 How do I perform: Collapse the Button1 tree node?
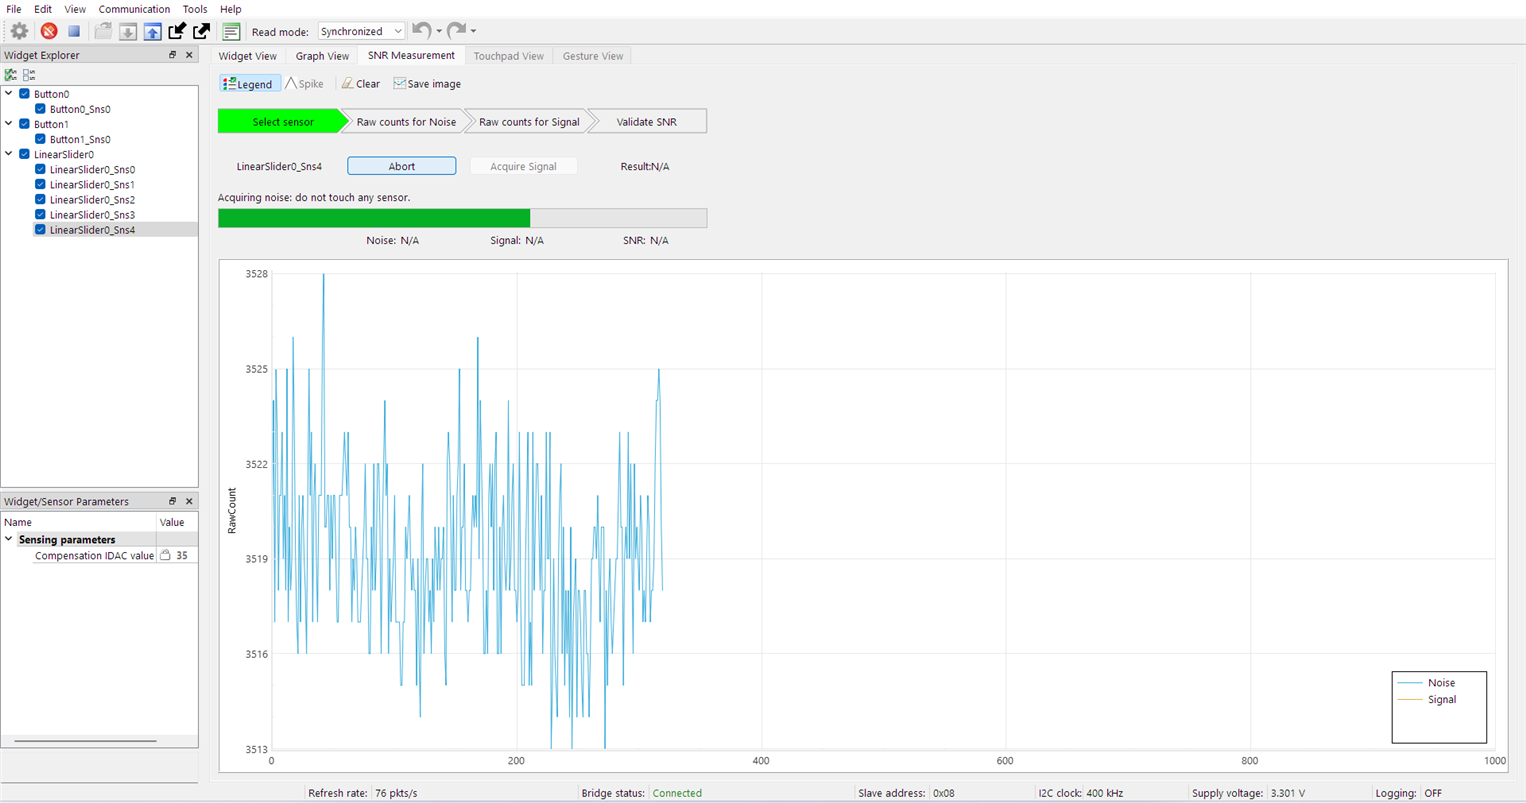pos(10,124)
